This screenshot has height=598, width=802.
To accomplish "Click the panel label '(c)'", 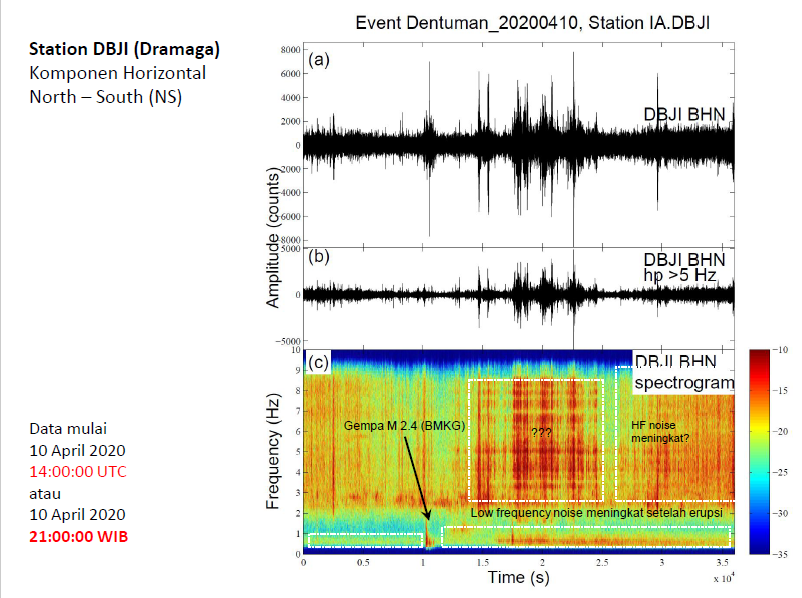I will 319,362.
